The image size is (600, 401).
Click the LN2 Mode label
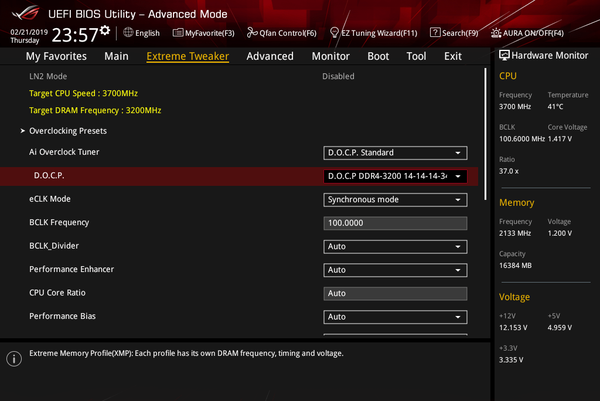pos(48,76)
